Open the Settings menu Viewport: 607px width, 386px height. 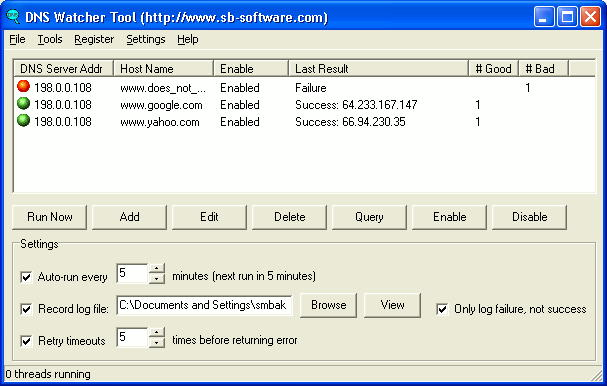pos(146,39)
